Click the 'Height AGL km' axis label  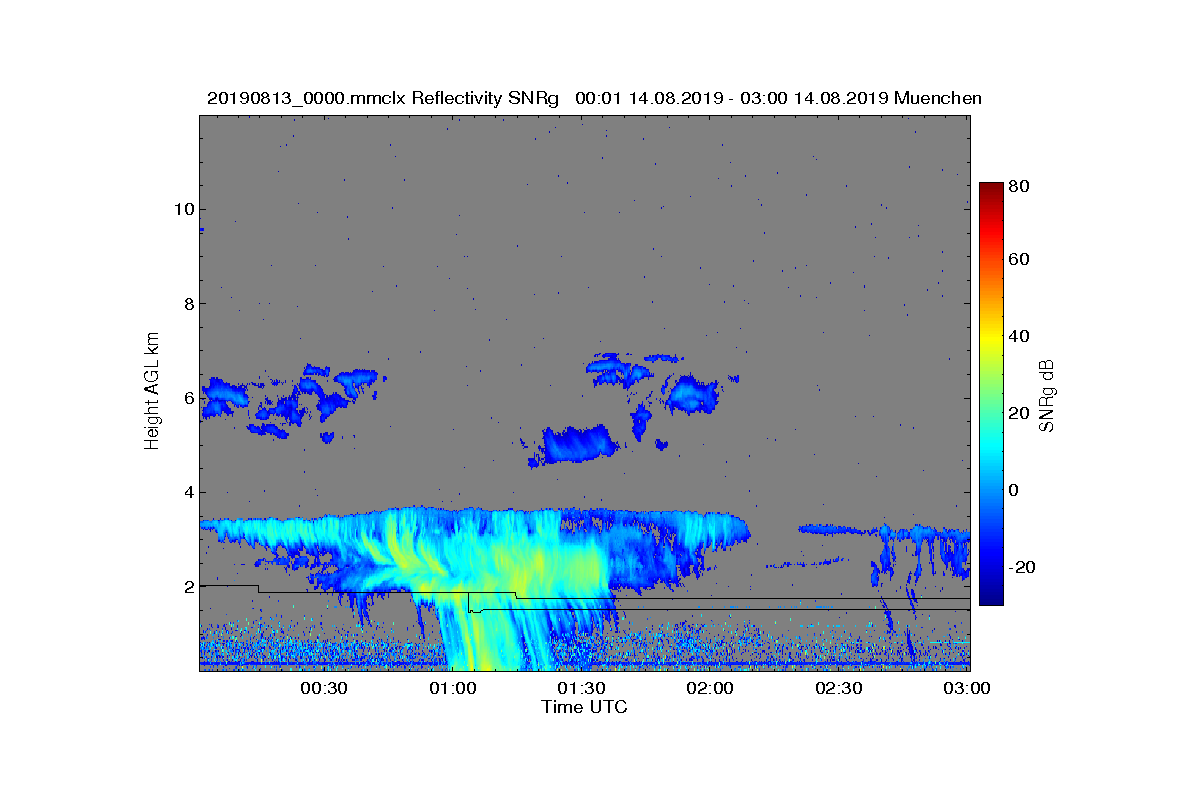[x=152, y=392]
